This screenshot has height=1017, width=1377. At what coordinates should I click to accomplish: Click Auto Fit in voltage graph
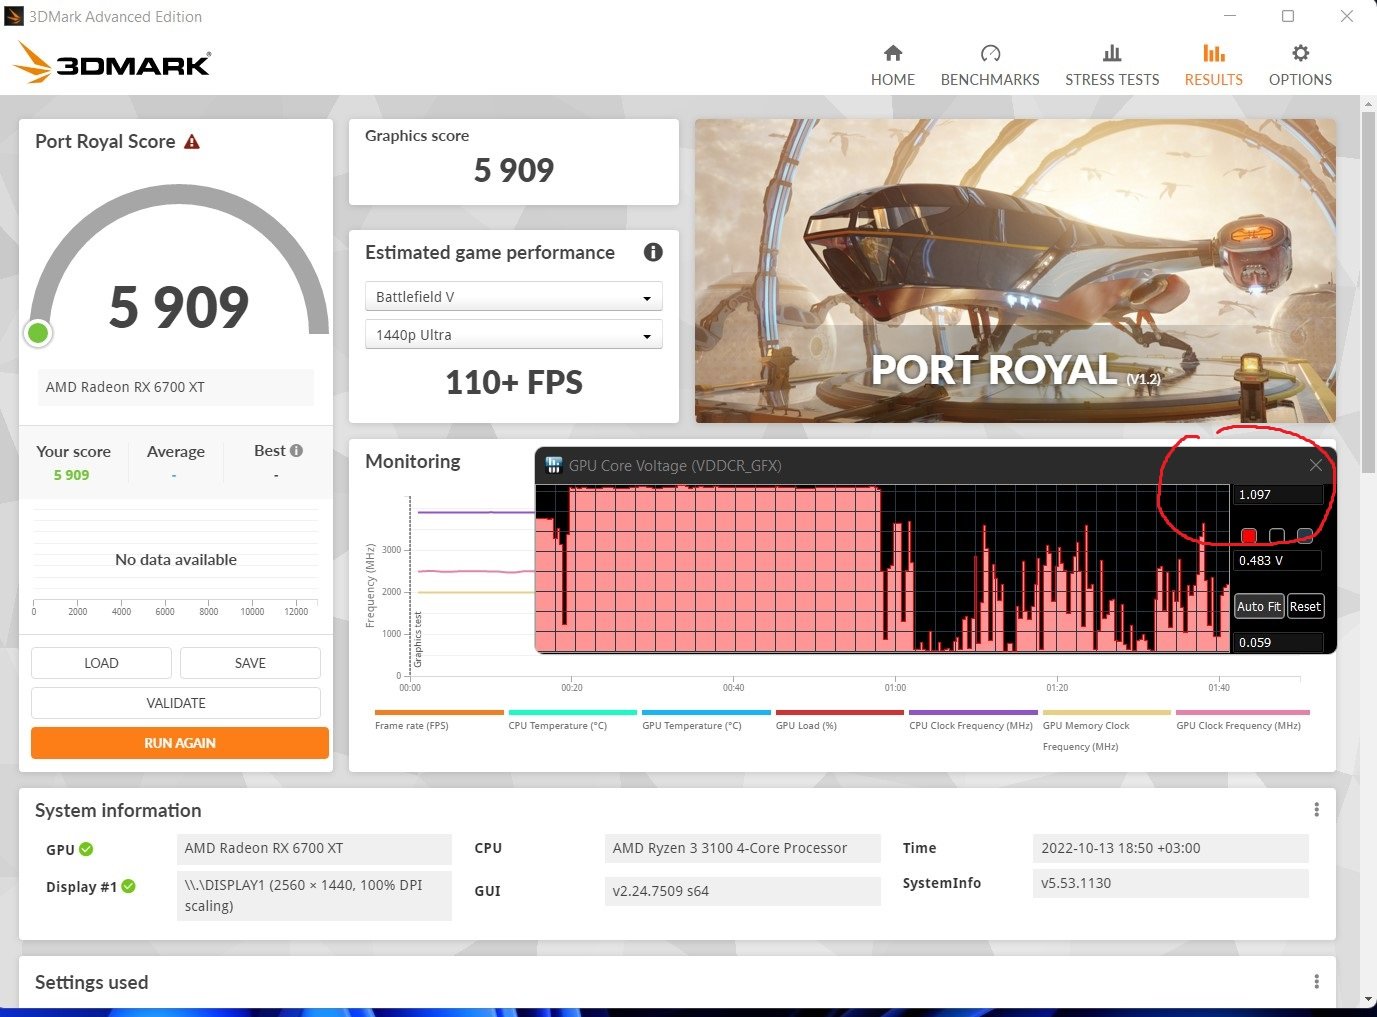(x=1259, y=606)
